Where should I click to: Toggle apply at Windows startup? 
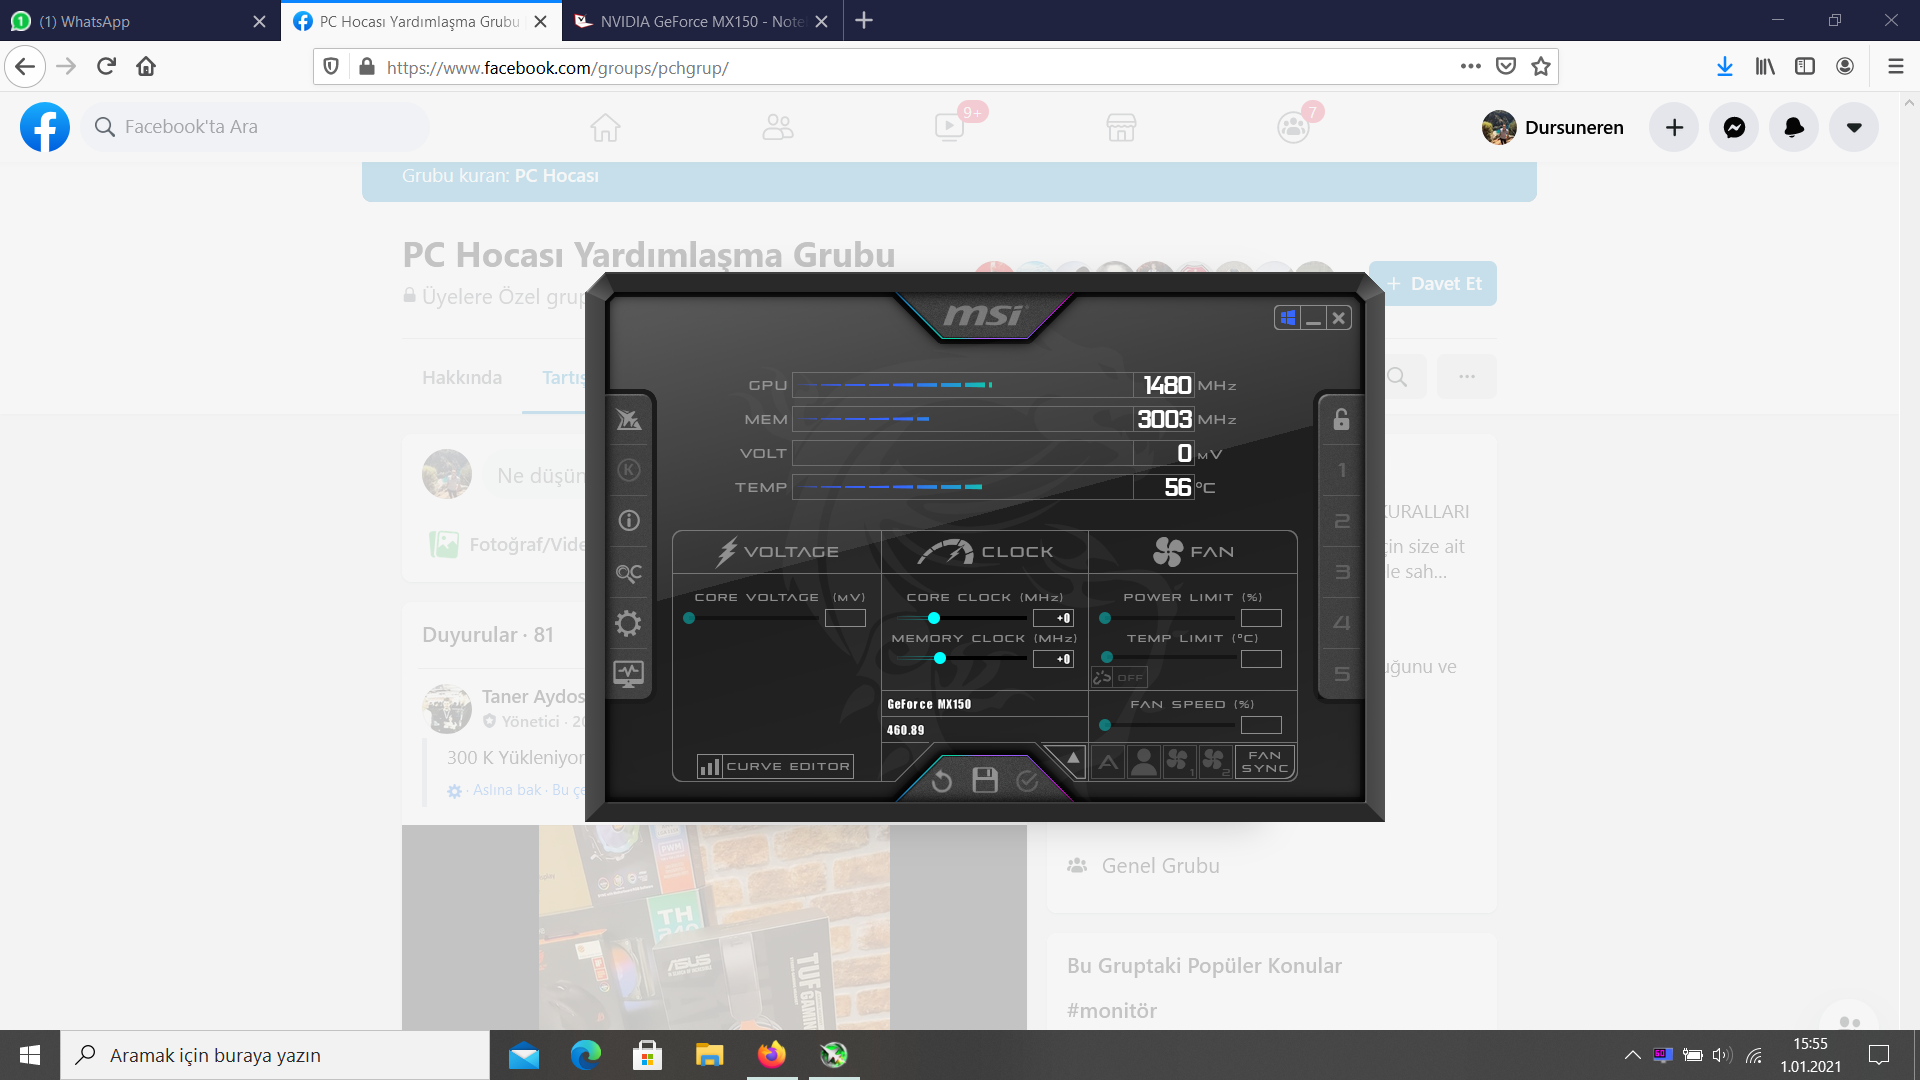(x=1287, y=318)
